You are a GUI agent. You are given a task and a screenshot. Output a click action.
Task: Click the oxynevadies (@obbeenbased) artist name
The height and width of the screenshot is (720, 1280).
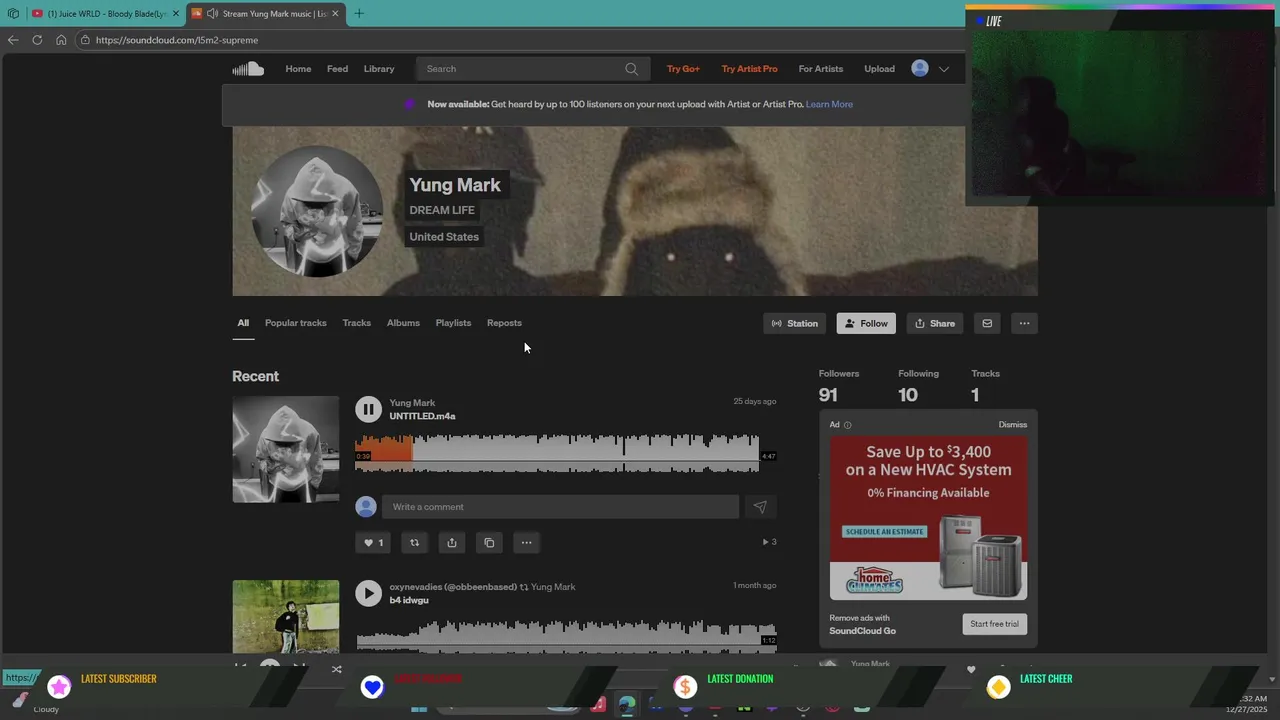click(453, 587)
